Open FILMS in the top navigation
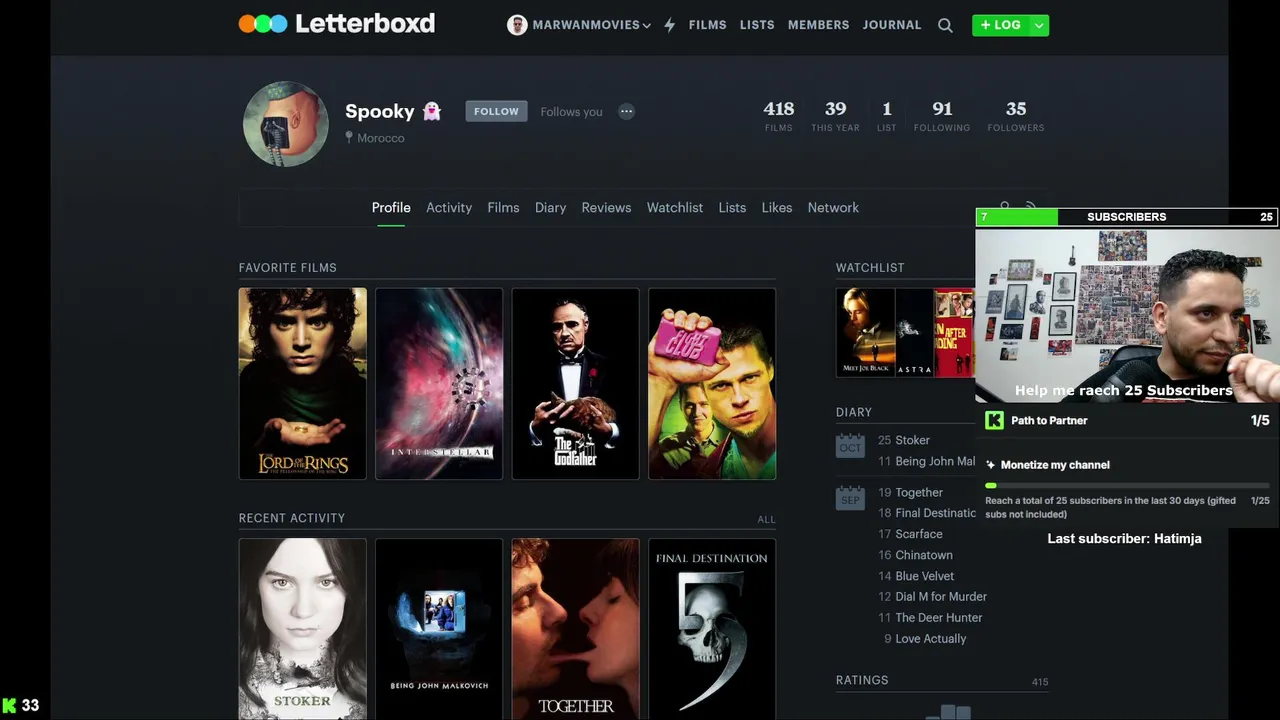Viewport: 1280px width, 720px height. click(707, 25)
